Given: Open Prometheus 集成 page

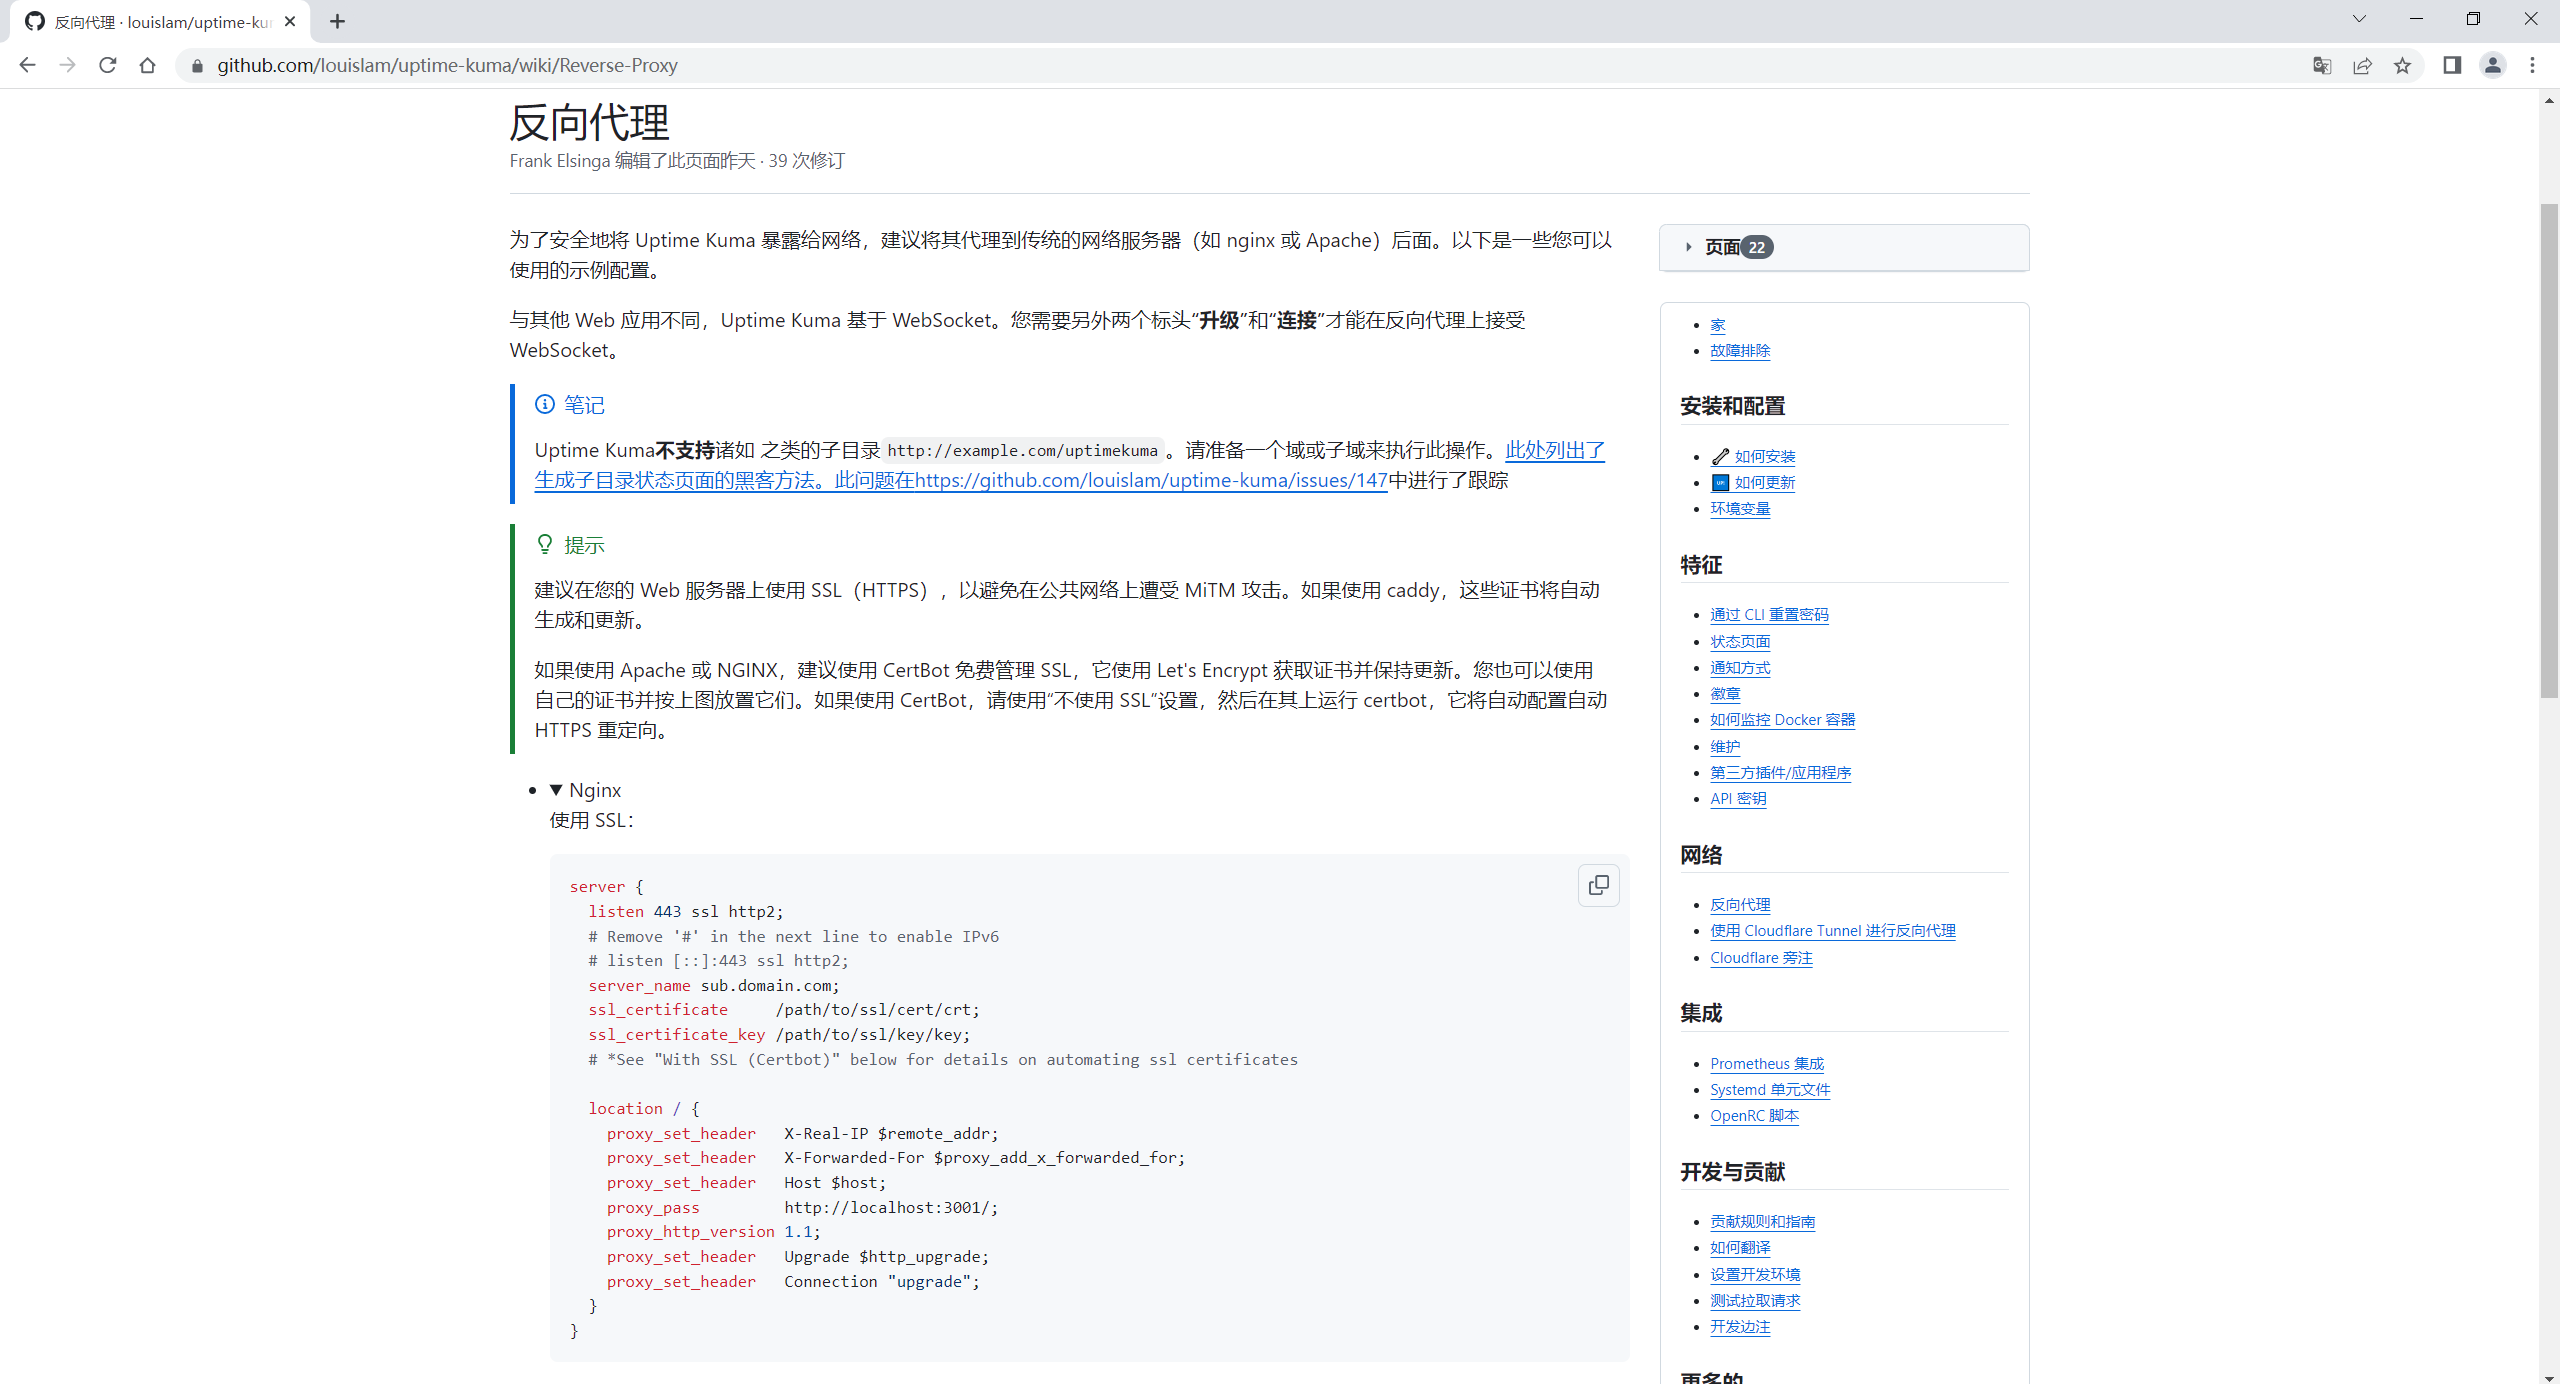Looking at the screenshot, I should pos(1766,1064).
